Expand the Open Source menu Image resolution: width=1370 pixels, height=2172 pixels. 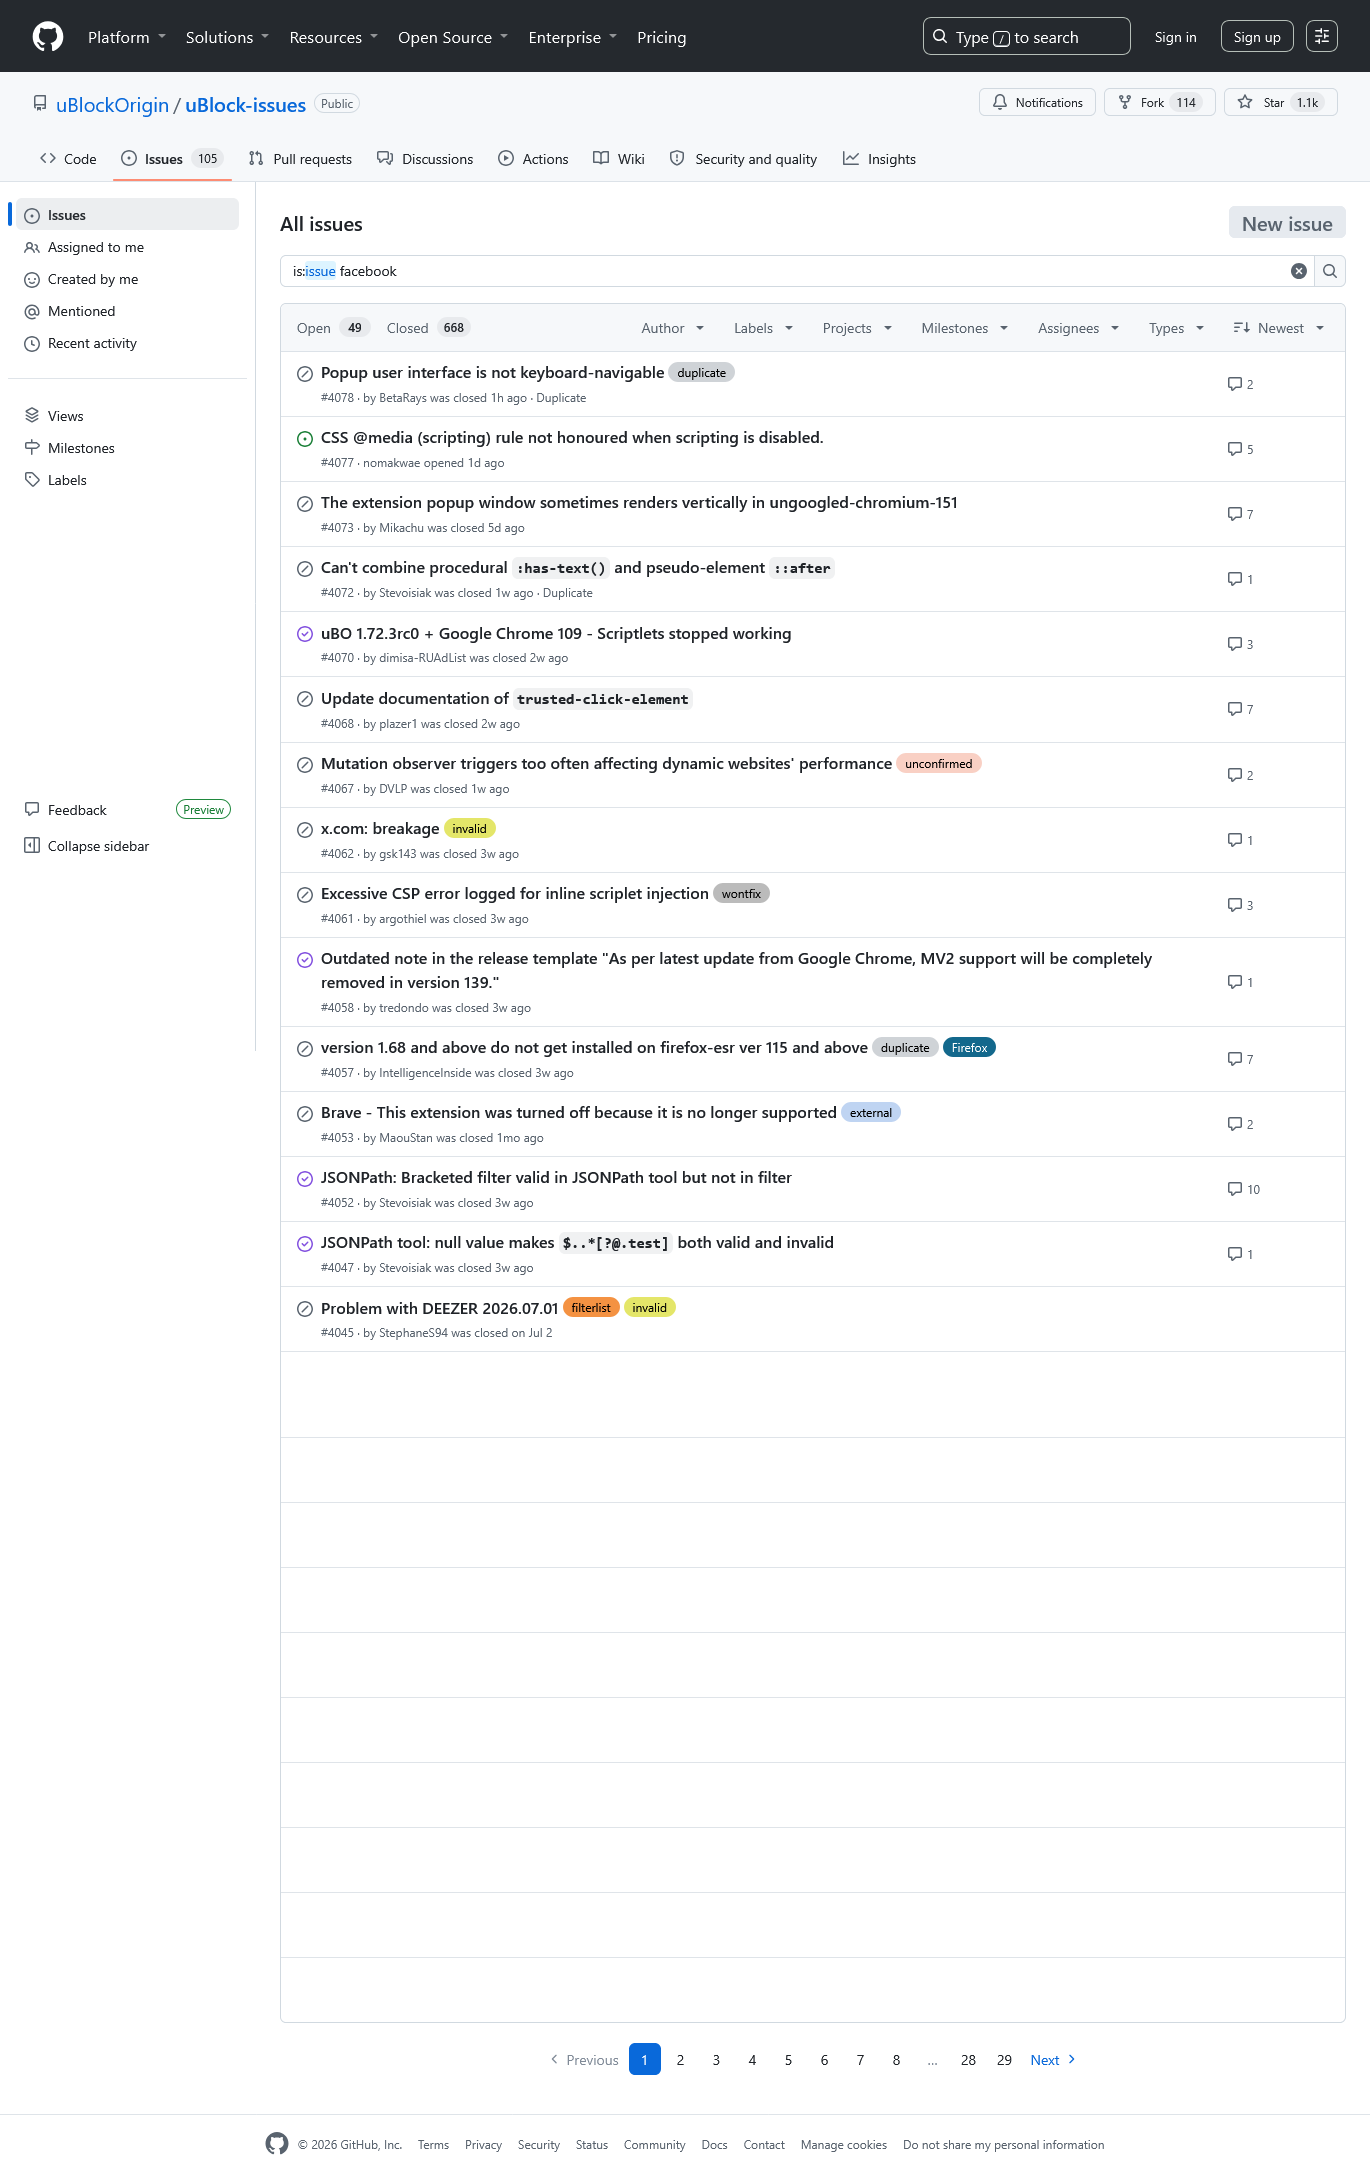[x=453, y=37]
